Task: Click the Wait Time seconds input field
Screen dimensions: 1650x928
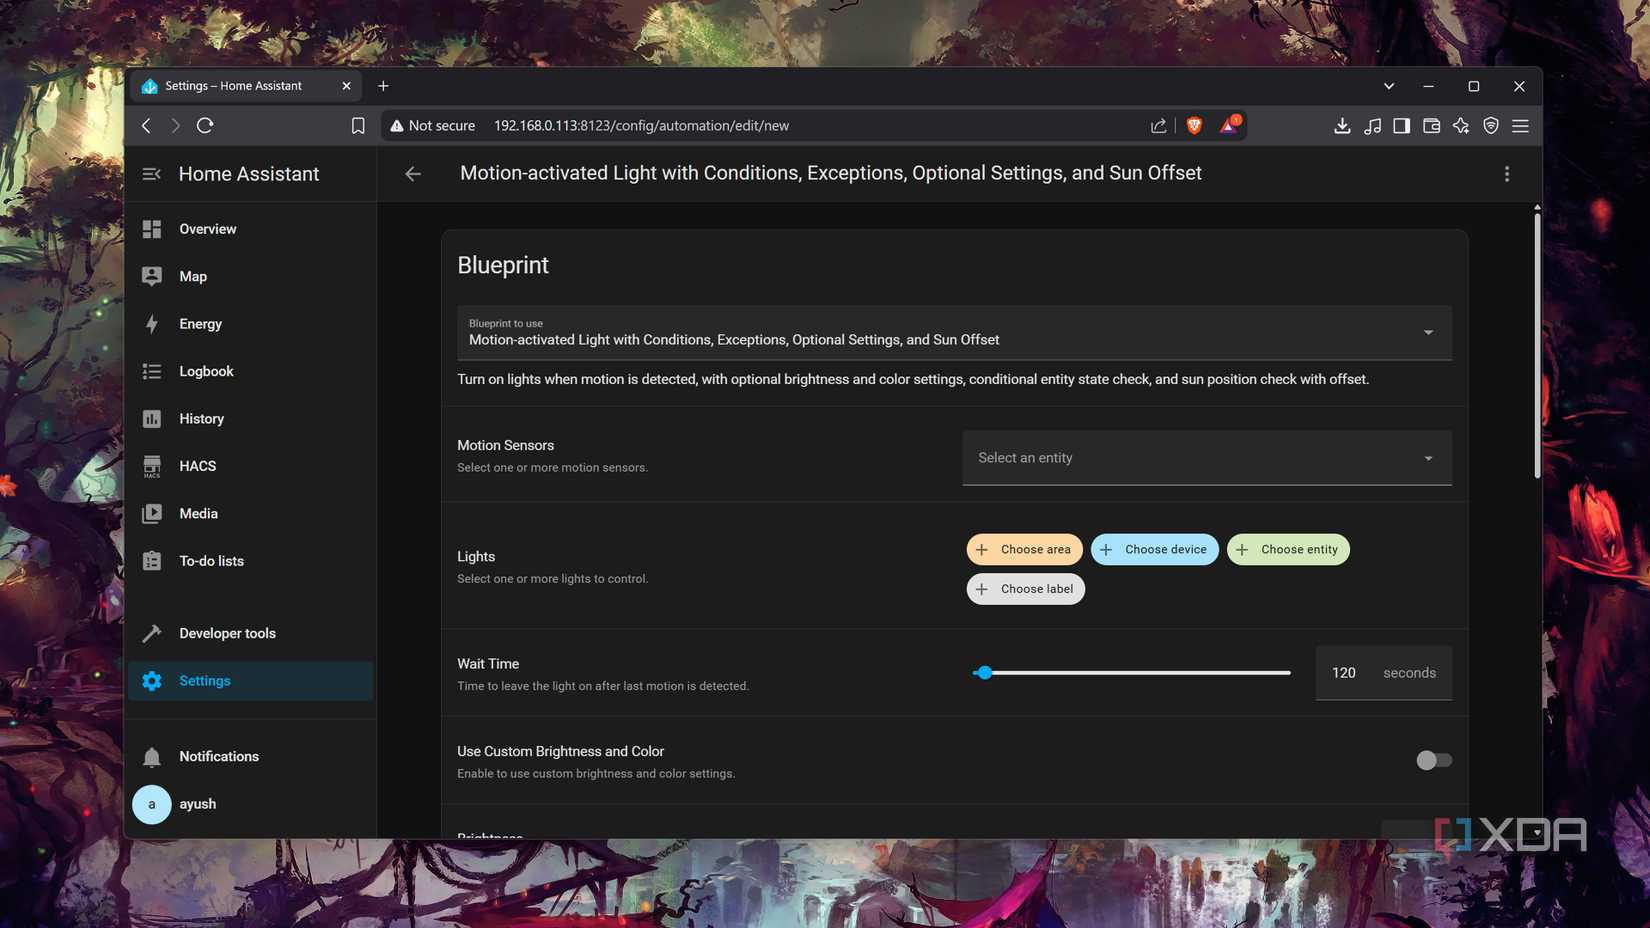Action: click(x=1344, y=673)
